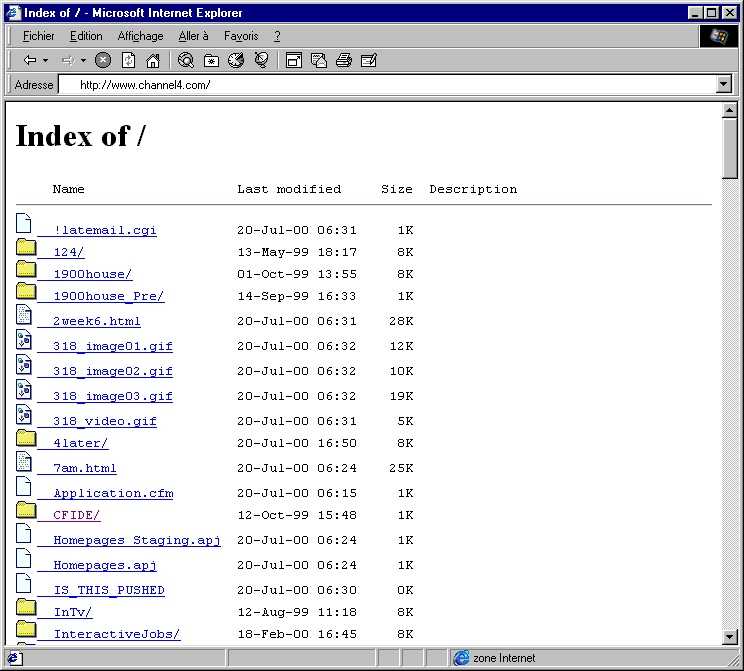Open the History toolbar icon

tap(236, 60)
